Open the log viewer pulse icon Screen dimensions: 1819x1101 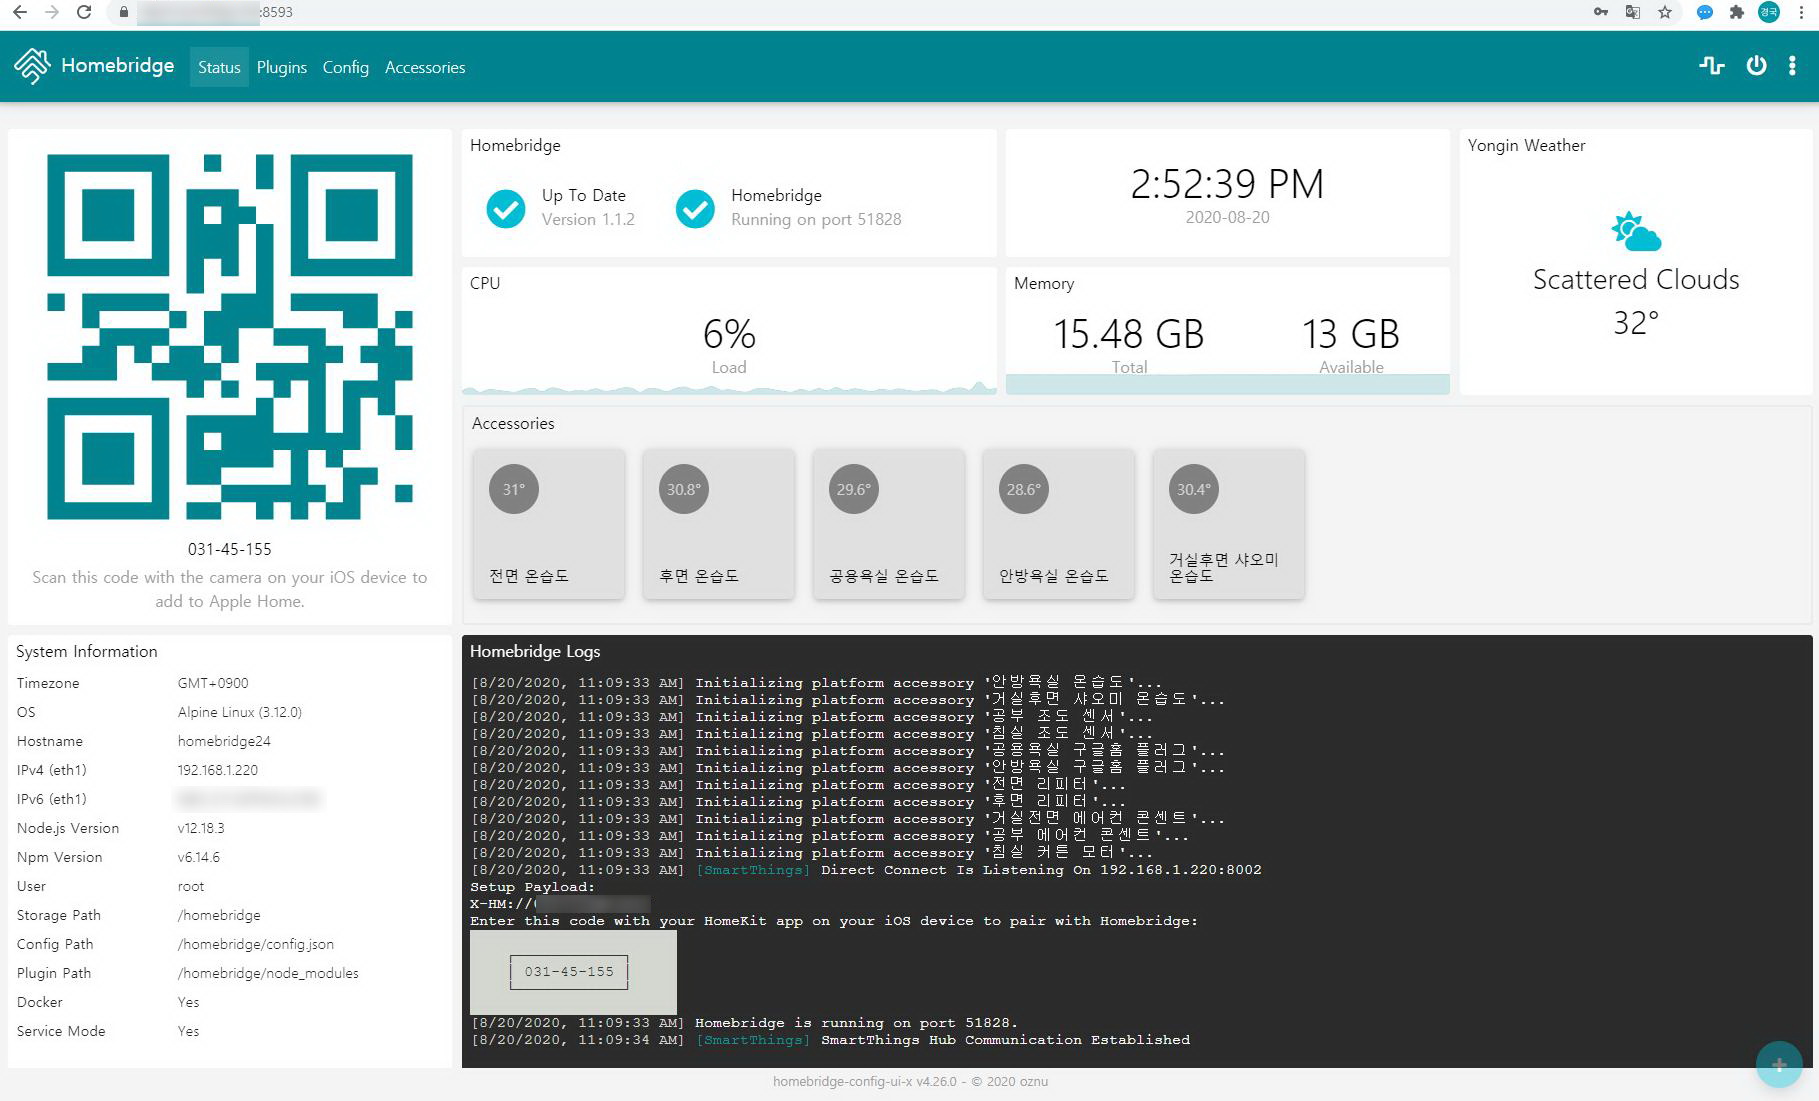click(1711, 66)
